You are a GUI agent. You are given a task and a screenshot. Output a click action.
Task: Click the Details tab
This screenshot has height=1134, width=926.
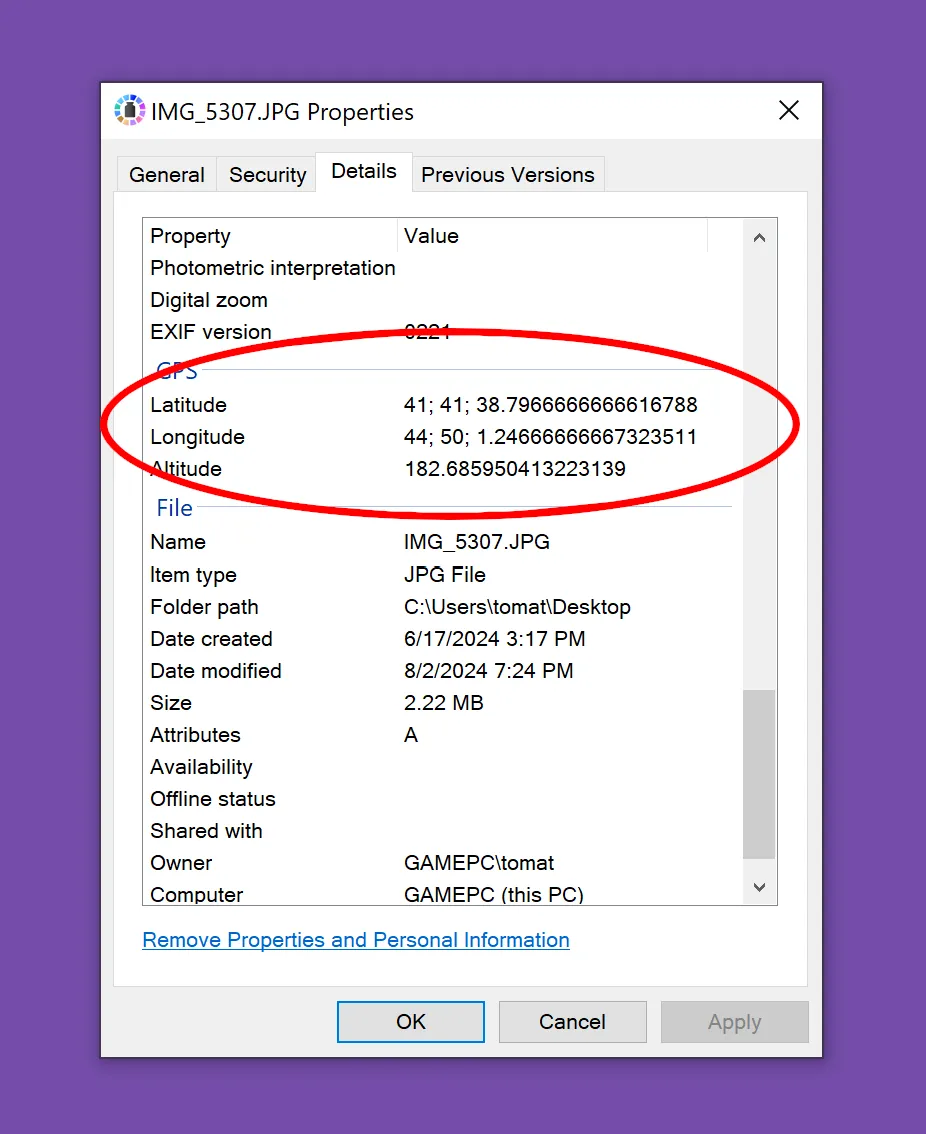click(x=364, y=172)
